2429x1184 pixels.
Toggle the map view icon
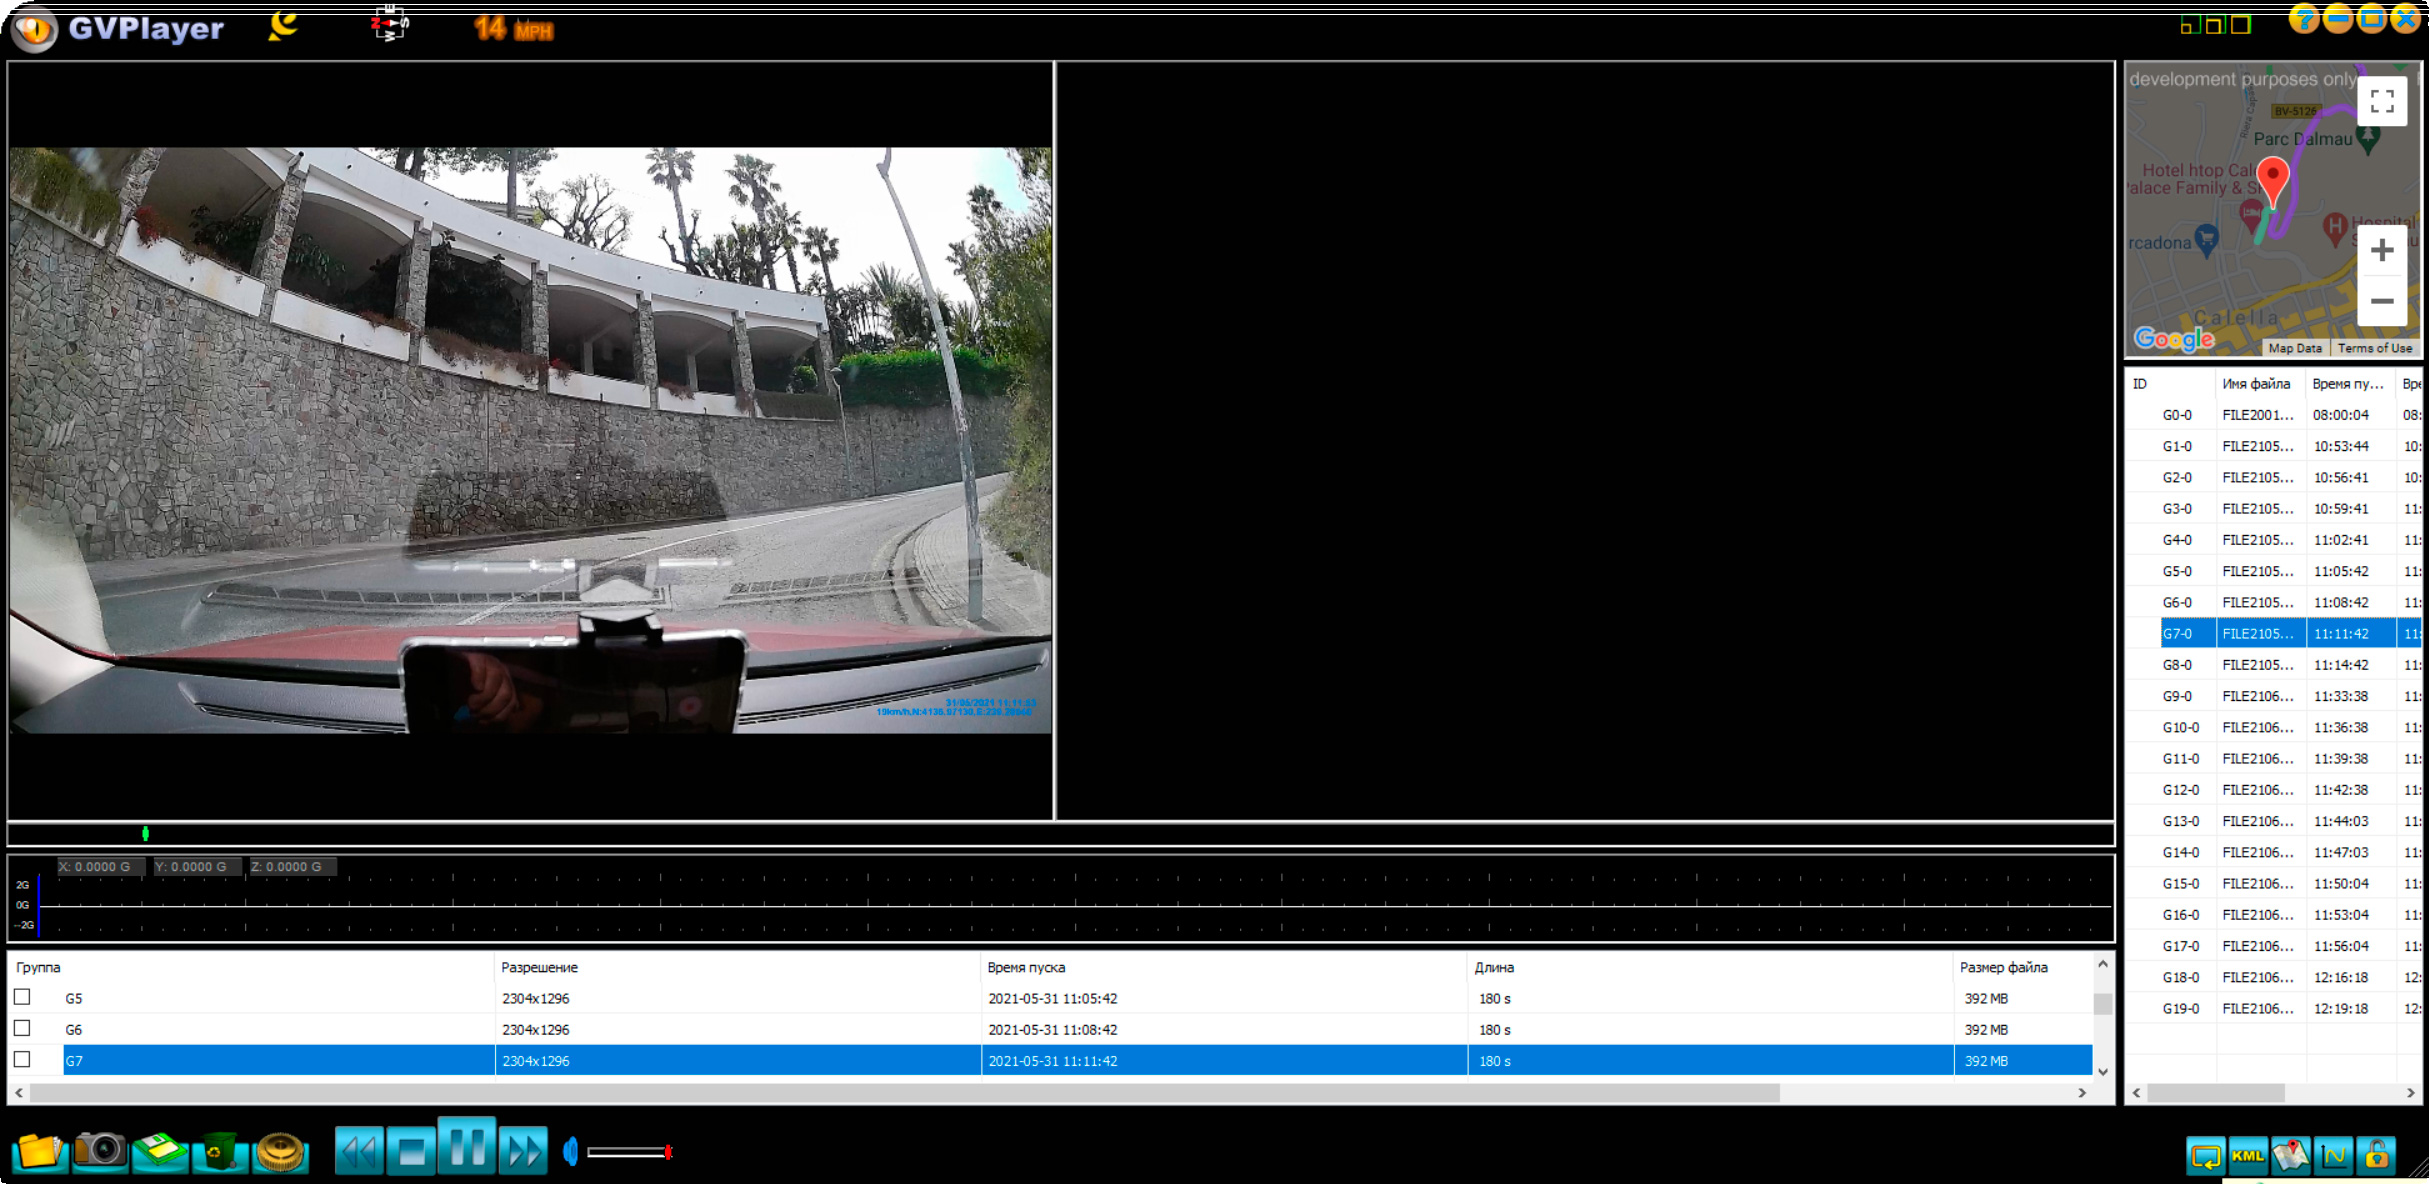click(2291, 1156)
